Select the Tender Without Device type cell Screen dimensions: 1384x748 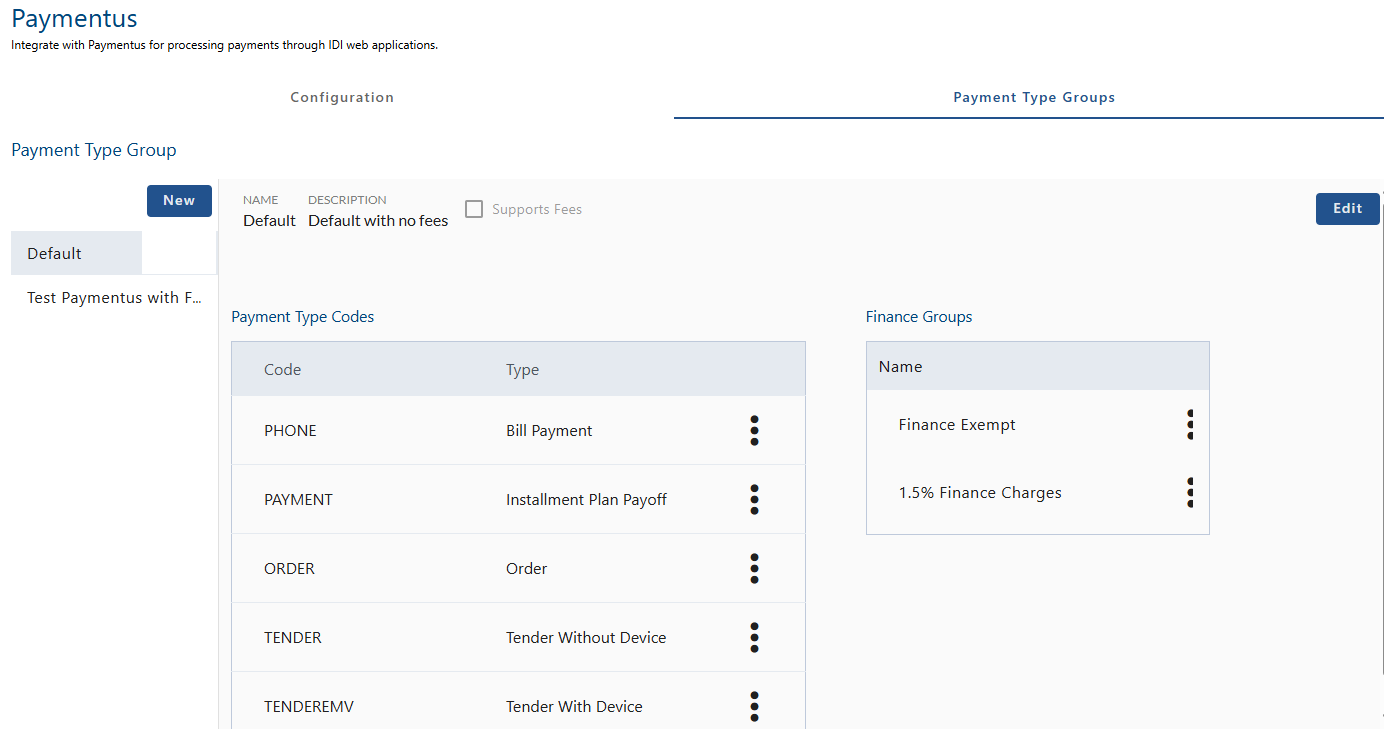click(x=586, y=637)
